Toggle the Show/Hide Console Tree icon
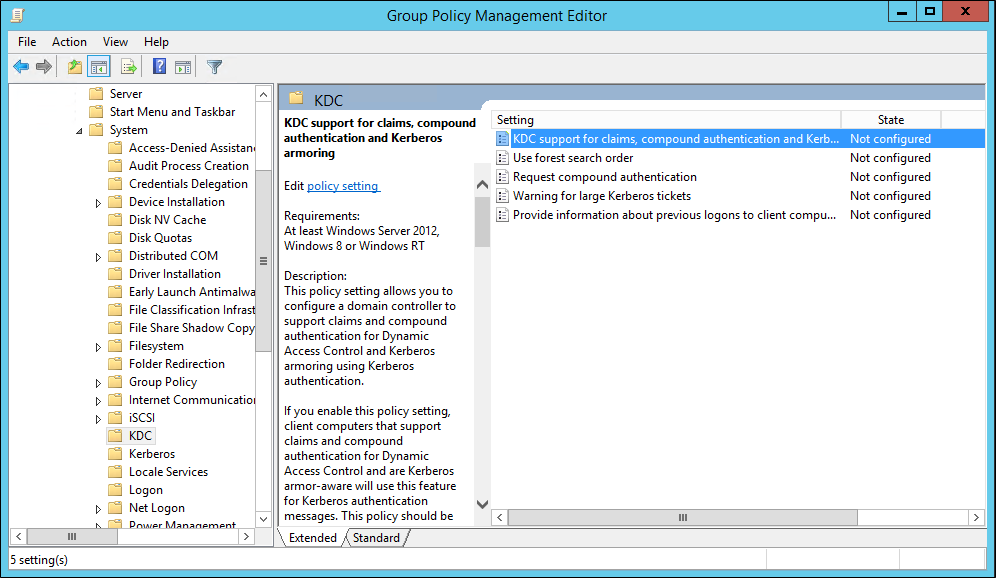 coord(97,66)
